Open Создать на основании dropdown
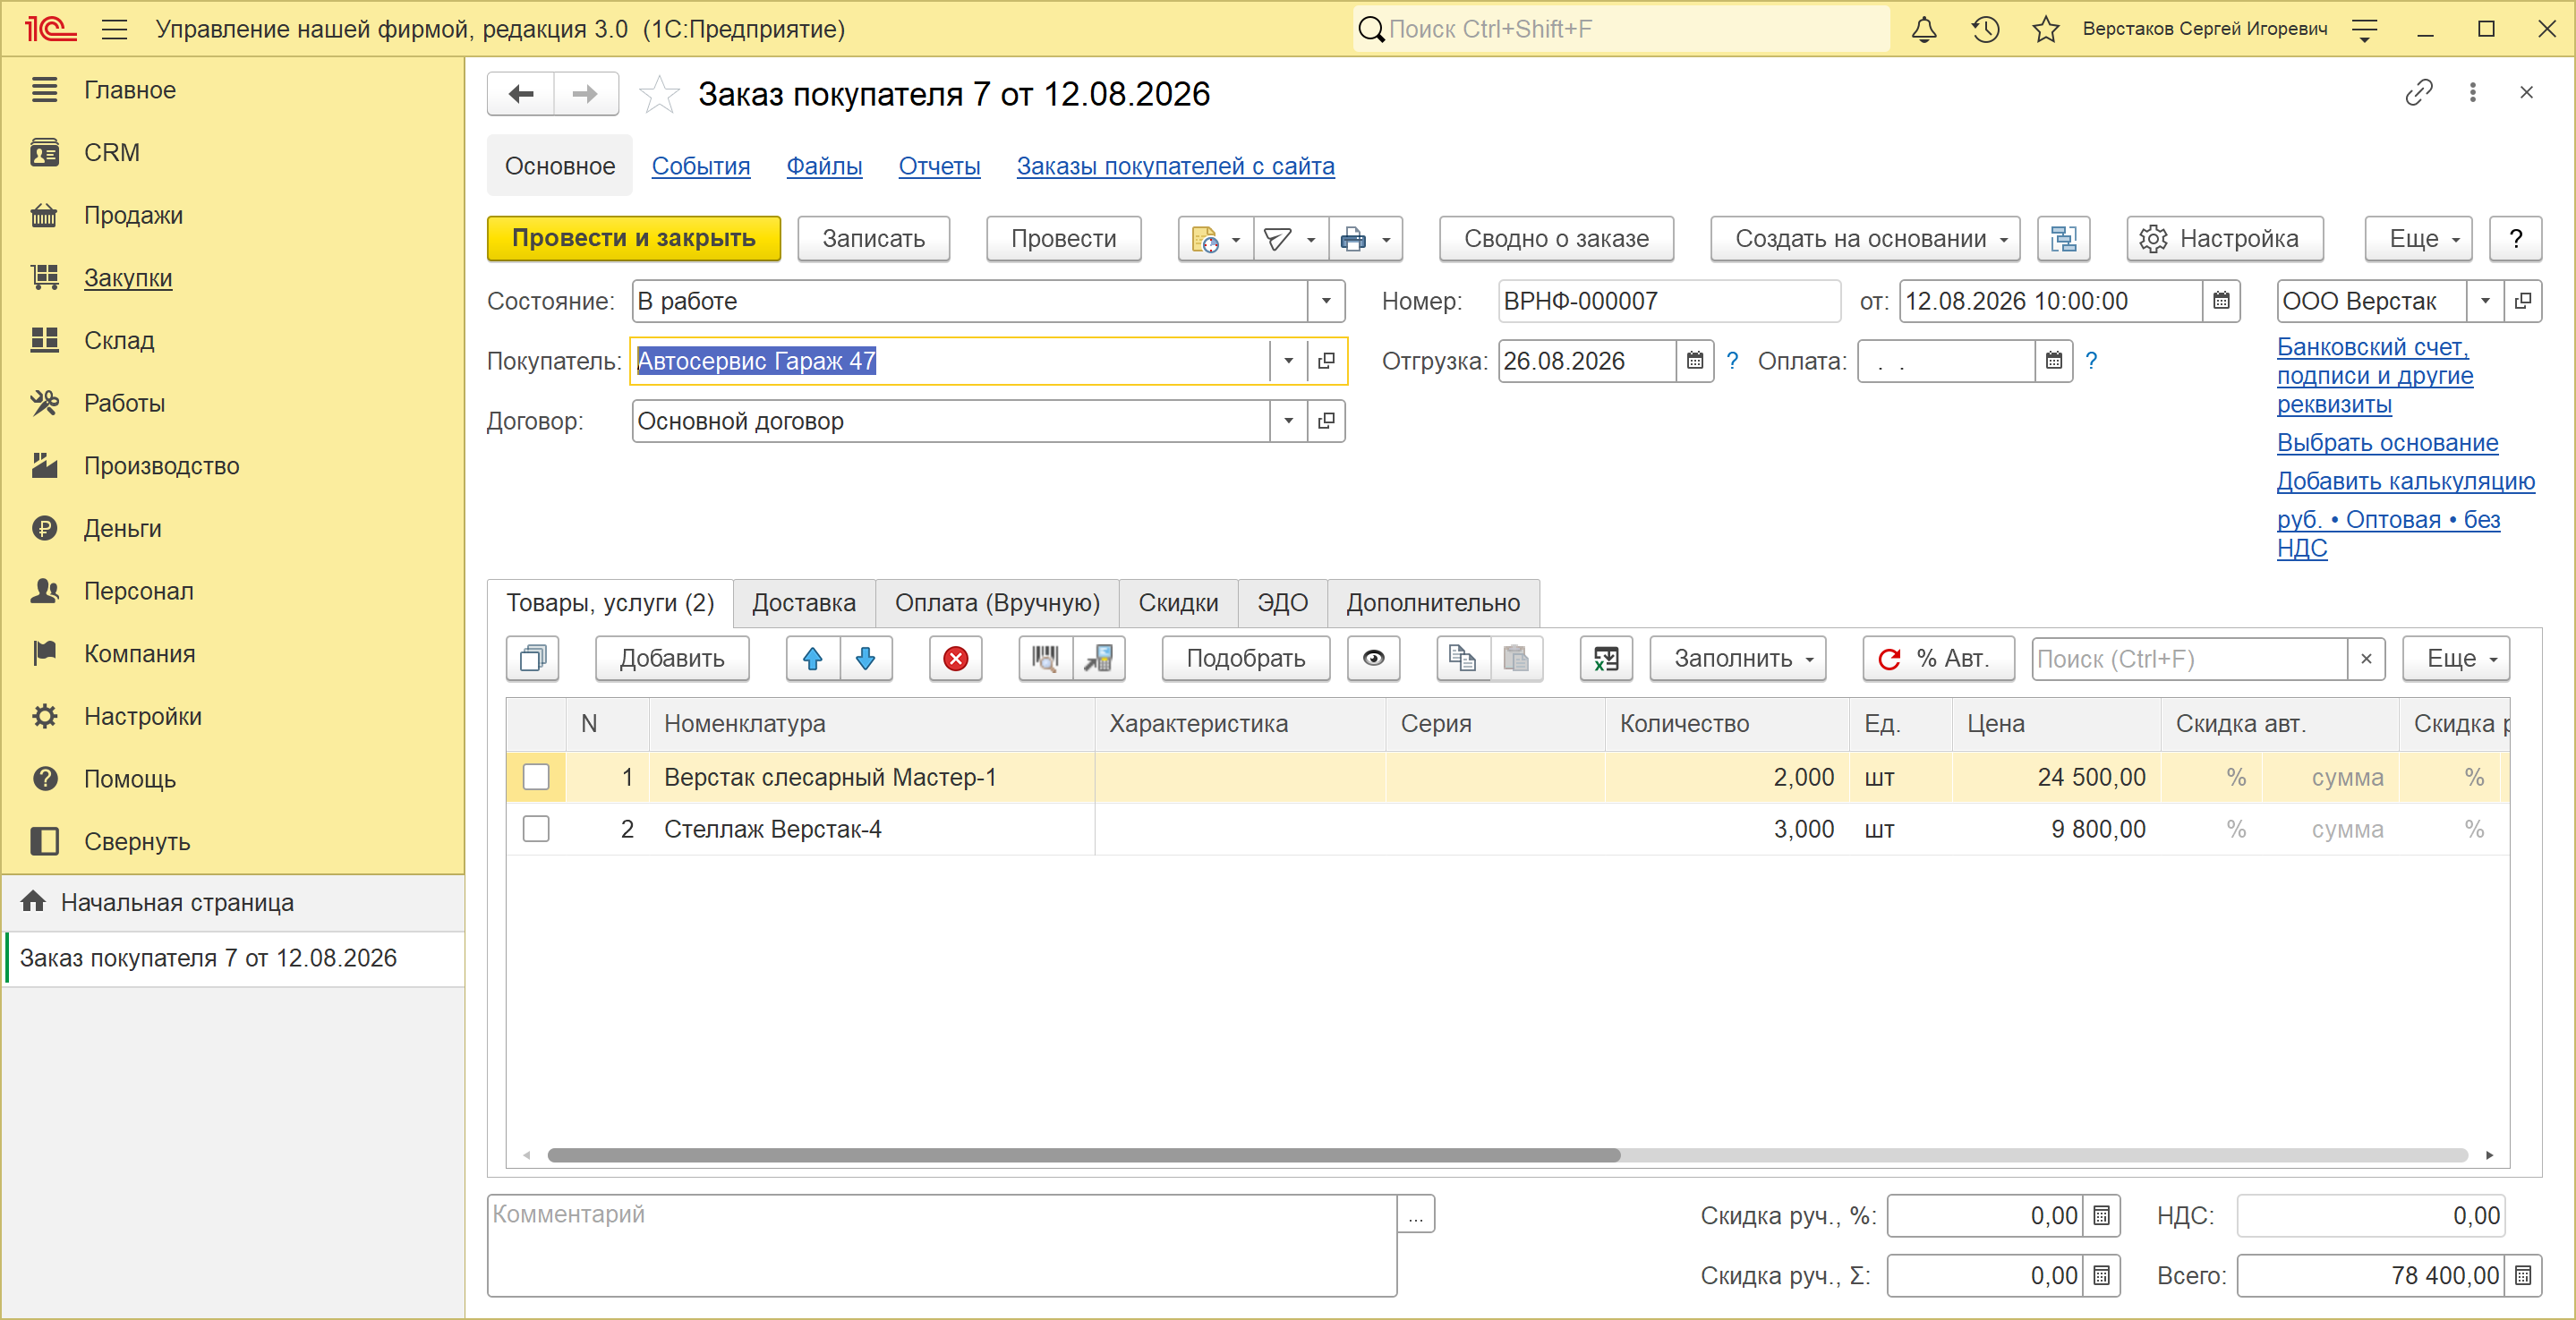 click(1865, 239)
